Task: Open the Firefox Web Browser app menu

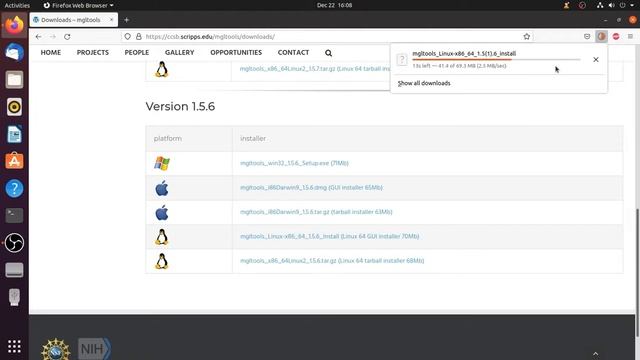Action: (78, 5)
